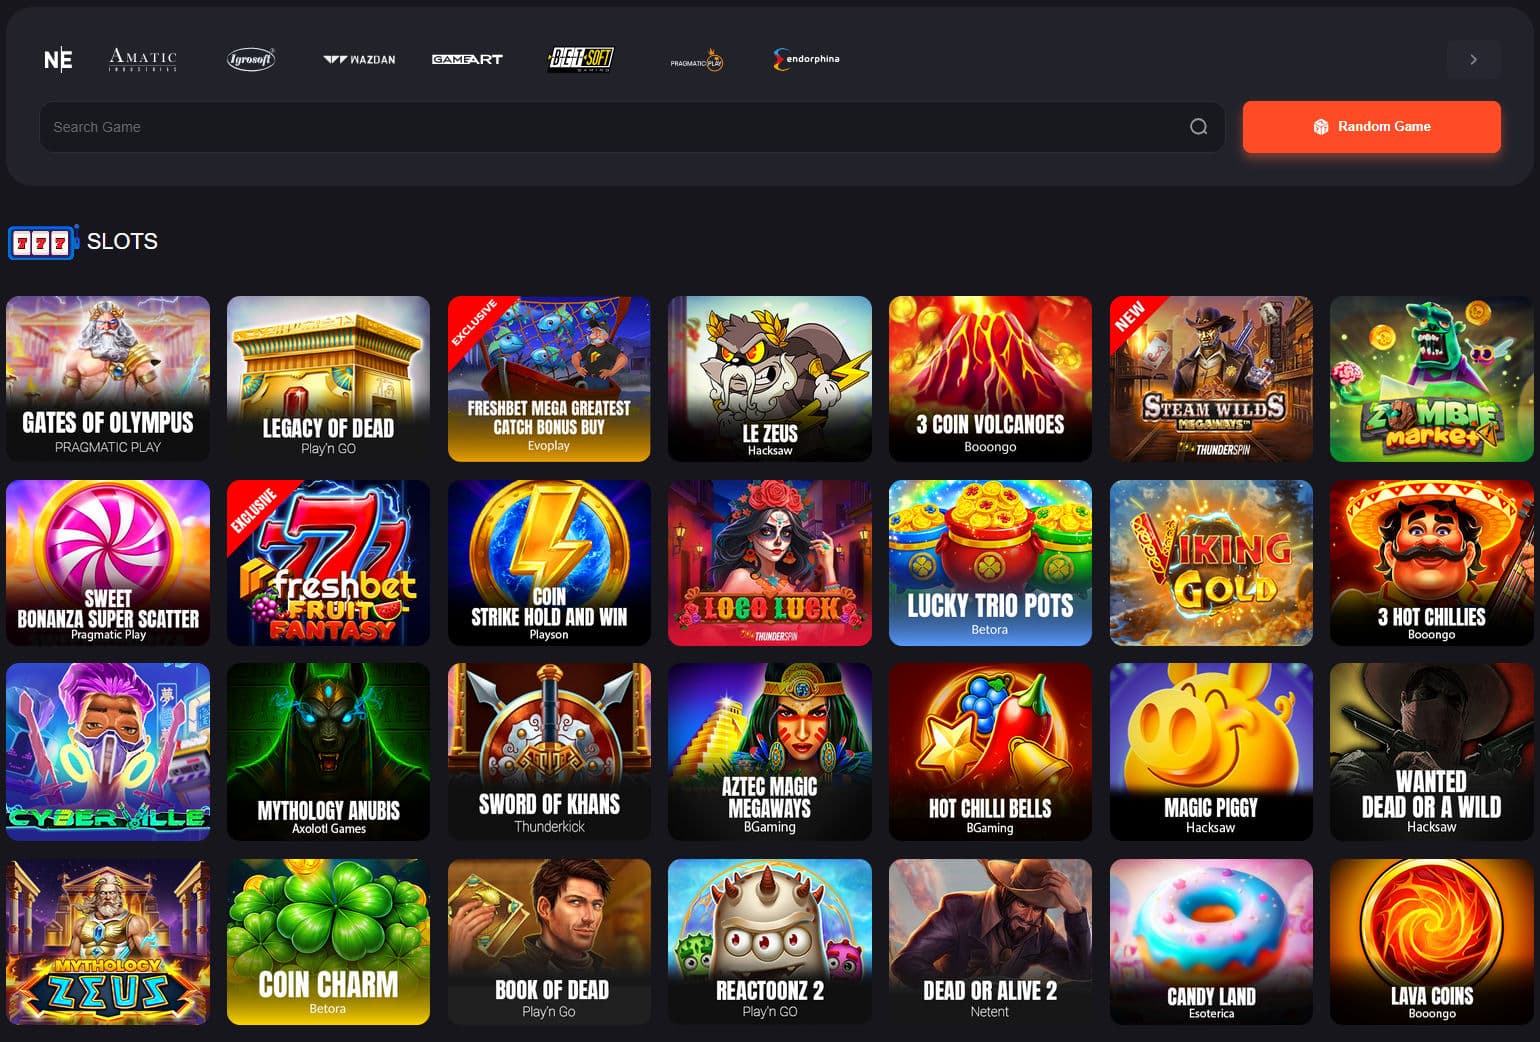This screenshot has height=1042, width=1540.
Task: Click the NE provider logo
Action: tap(58, 60)
